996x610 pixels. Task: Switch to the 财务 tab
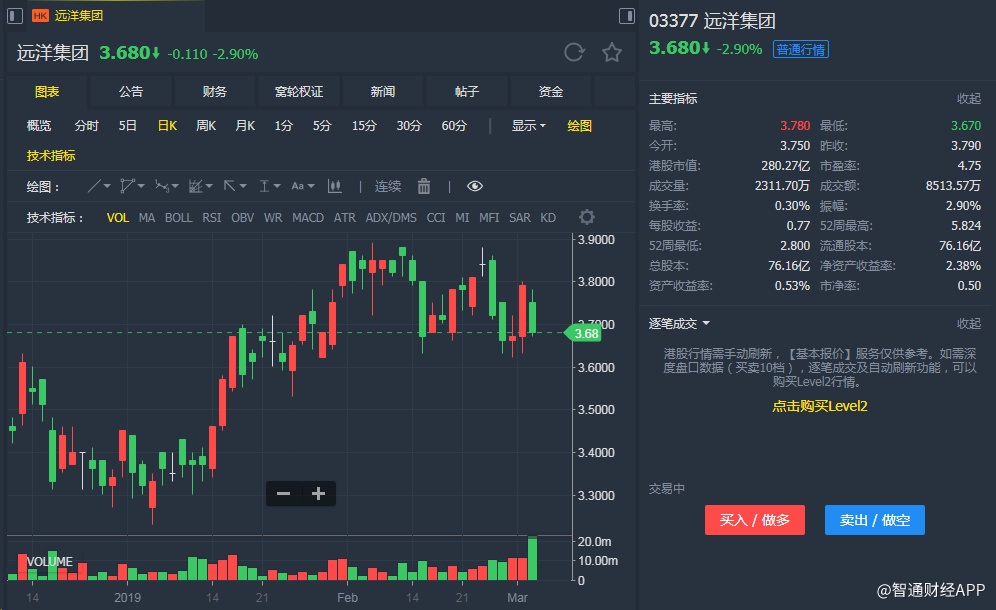point(214,92)
